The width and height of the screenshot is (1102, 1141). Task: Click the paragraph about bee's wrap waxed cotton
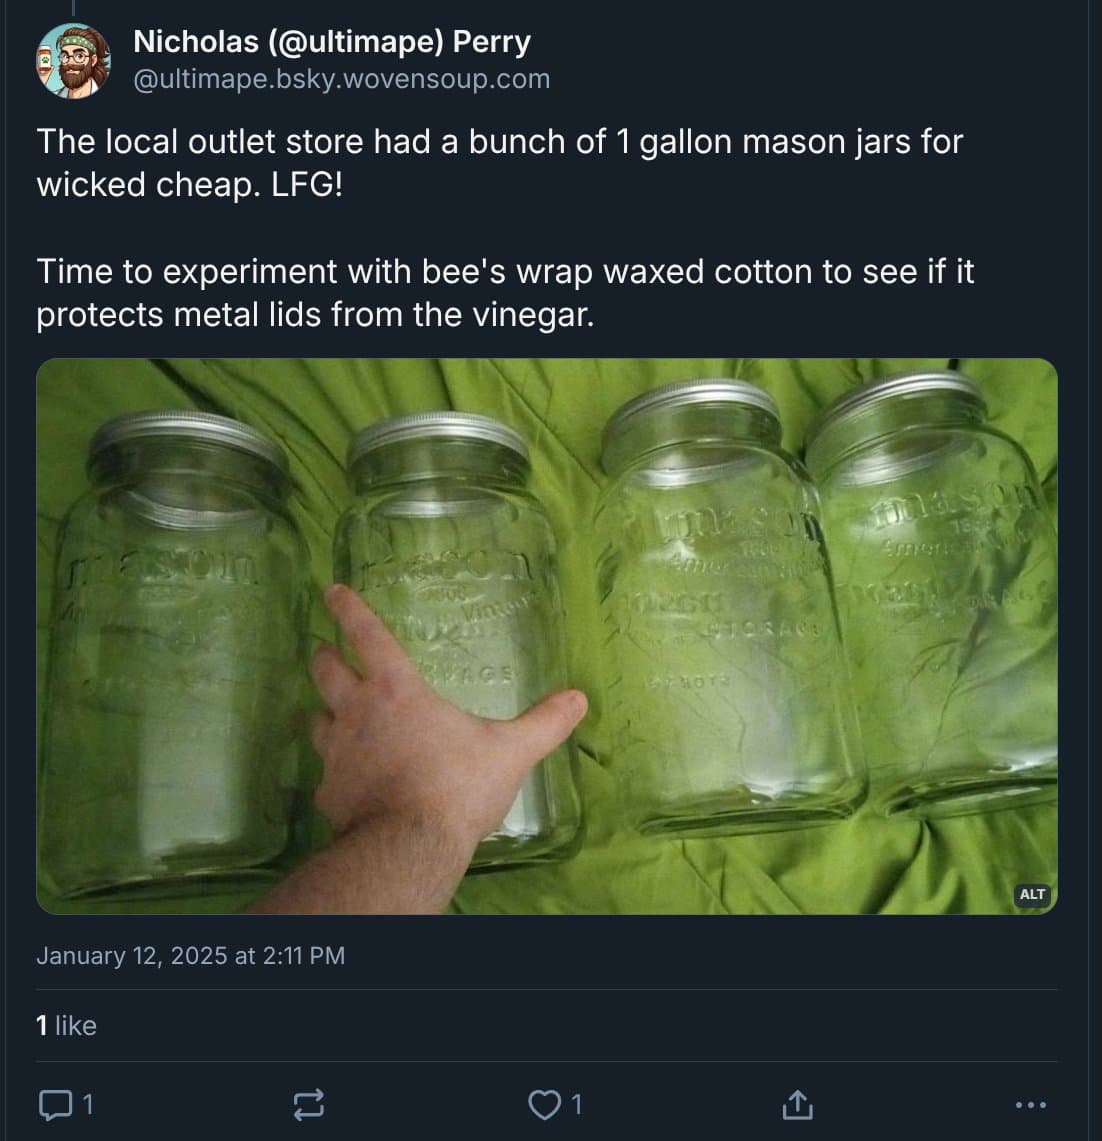coord(504,293)
